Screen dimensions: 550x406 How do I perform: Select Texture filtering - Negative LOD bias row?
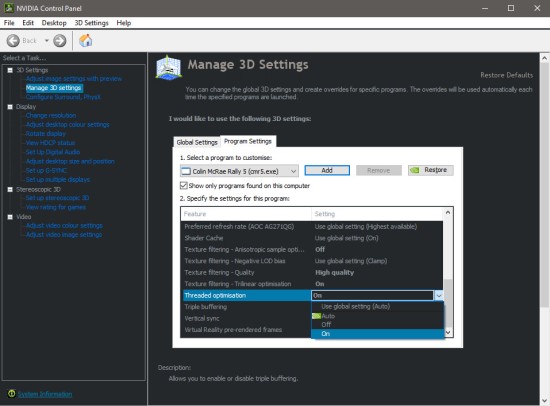point(312,261)
